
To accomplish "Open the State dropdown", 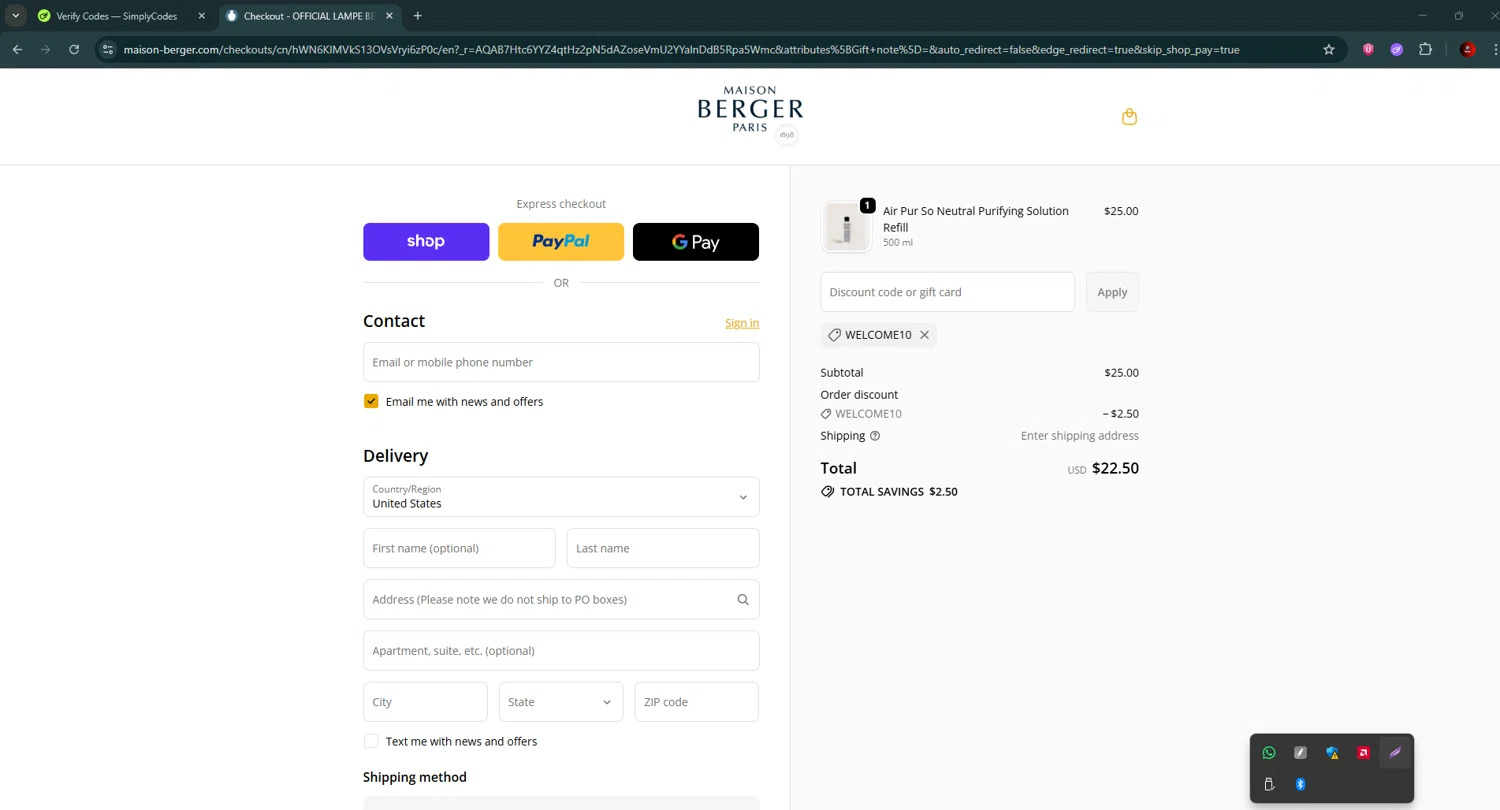I will (561, 702).
